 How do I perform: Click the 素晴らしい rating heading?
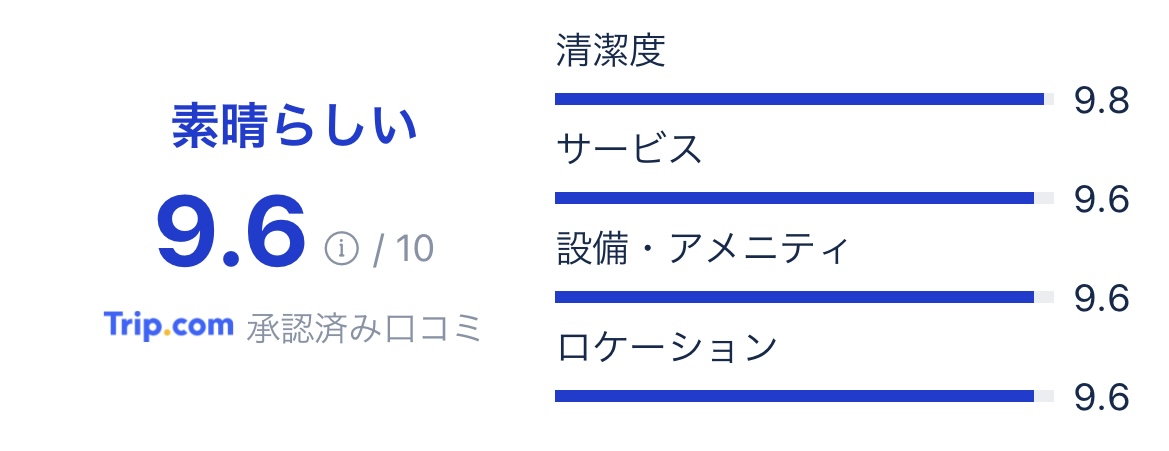[x=294, y=126]
